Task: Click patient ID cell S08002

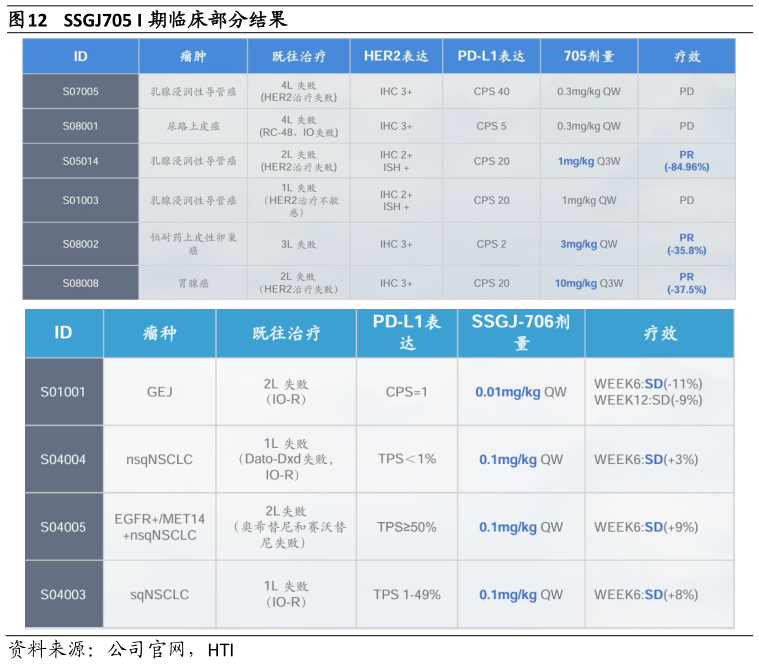Action: 80,244
